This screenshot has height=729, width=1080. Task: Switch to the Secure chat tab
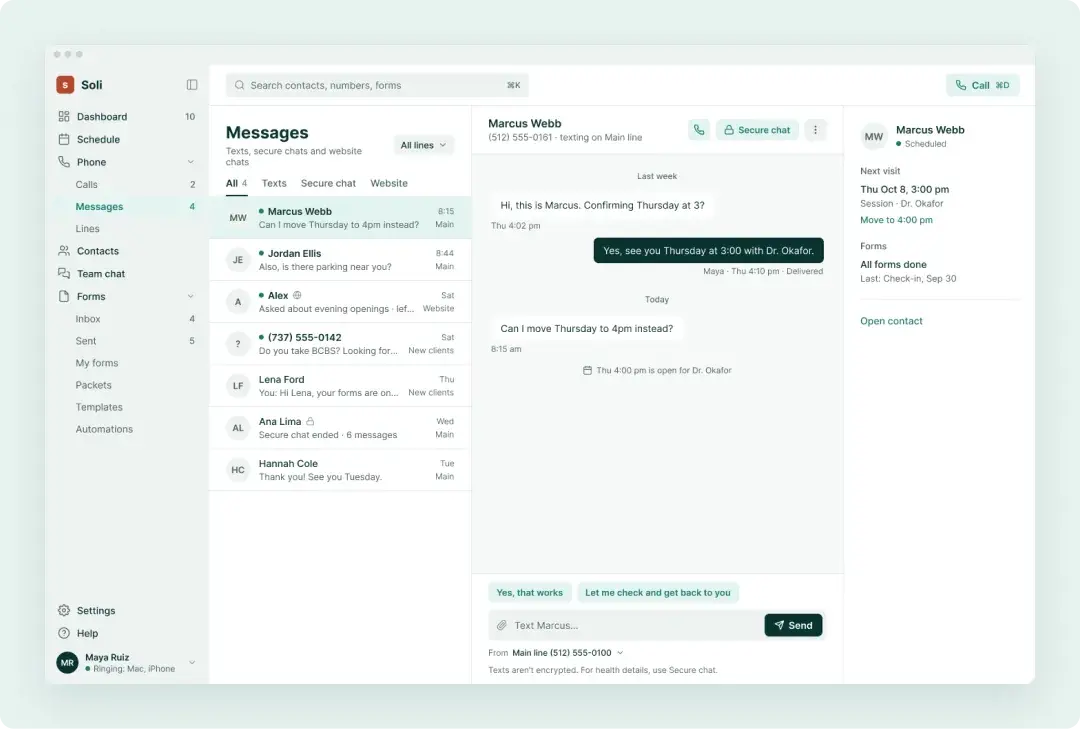[x=329, y=183]
